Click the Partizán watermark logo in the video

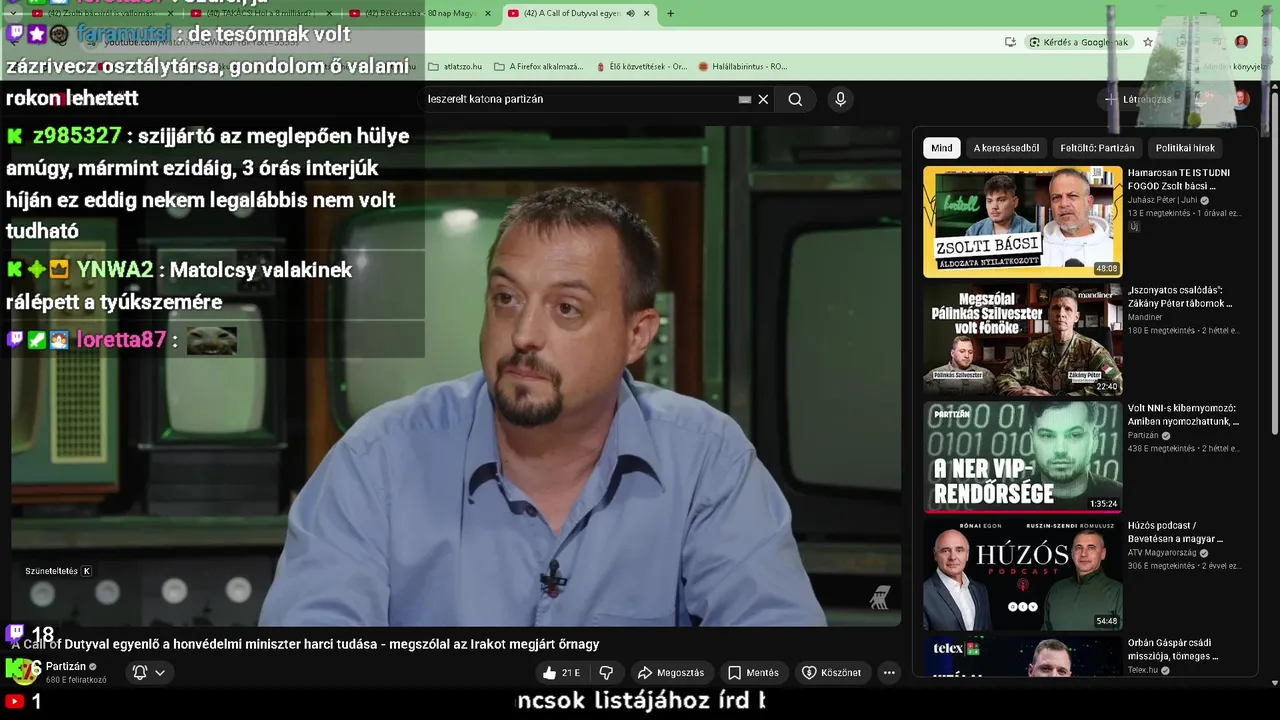[880, 598]
